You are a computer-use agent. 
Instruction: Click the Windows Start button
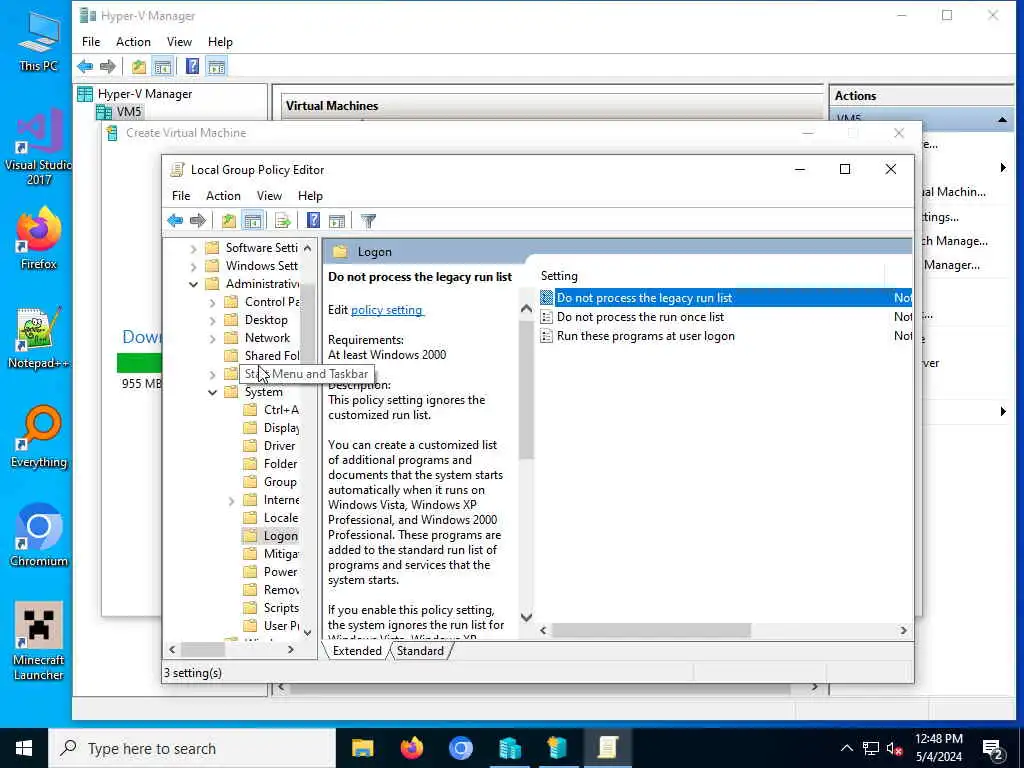click(x=24, y=748)
